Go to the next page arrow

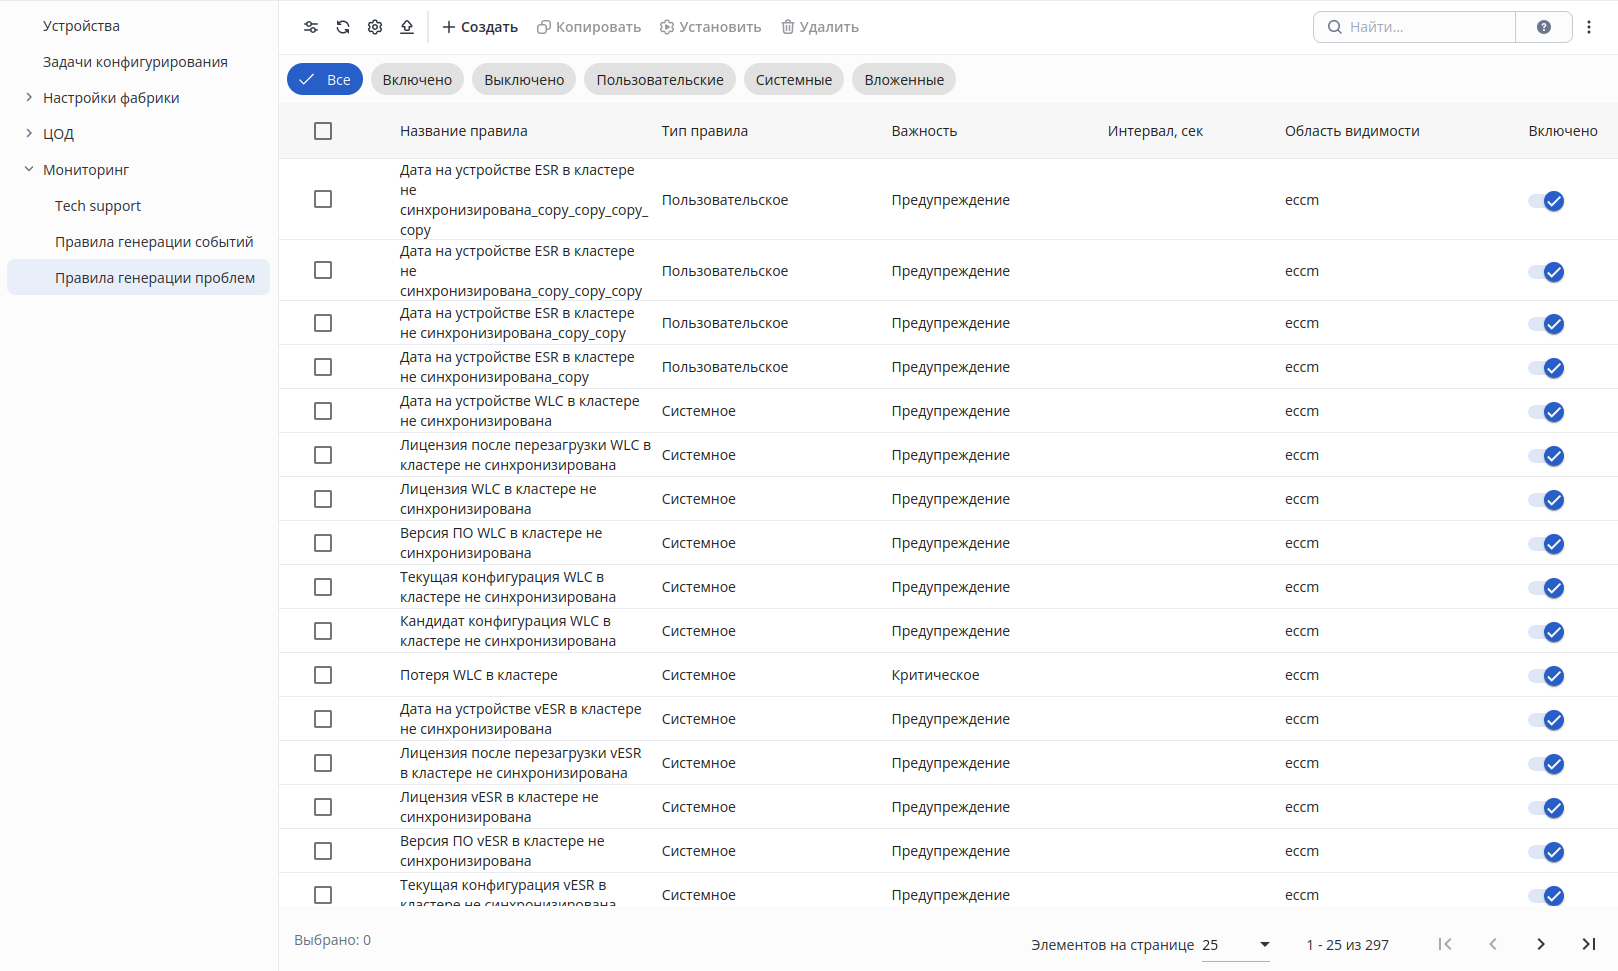(1541, 944)
